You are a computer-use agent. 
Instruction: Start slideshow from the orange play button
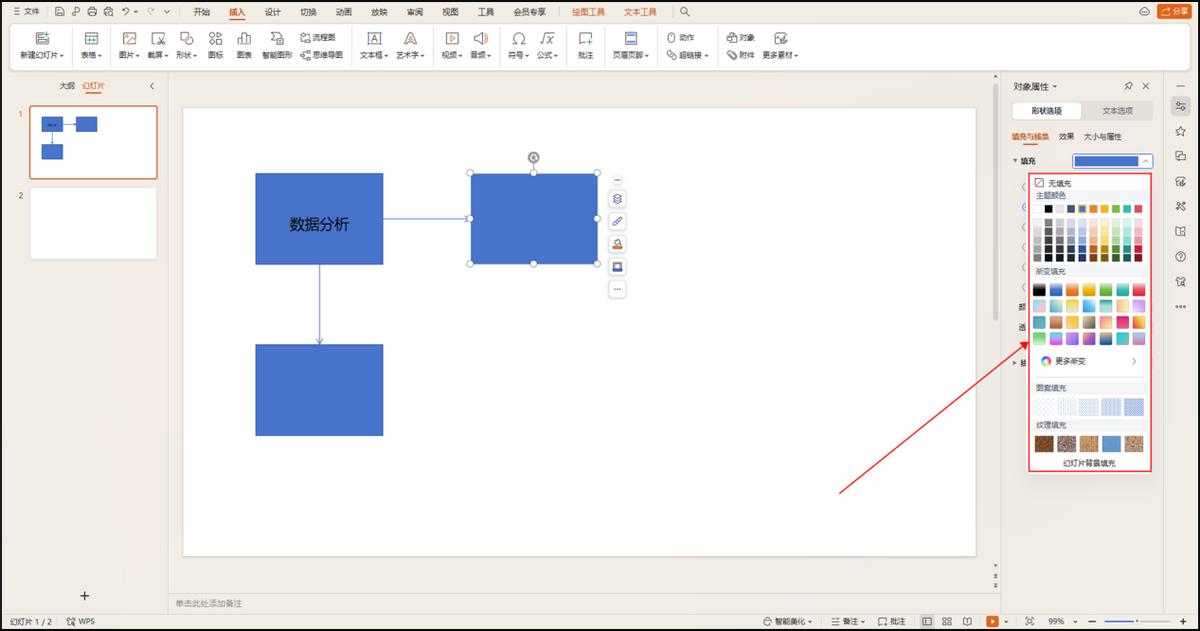click(993, 621)
